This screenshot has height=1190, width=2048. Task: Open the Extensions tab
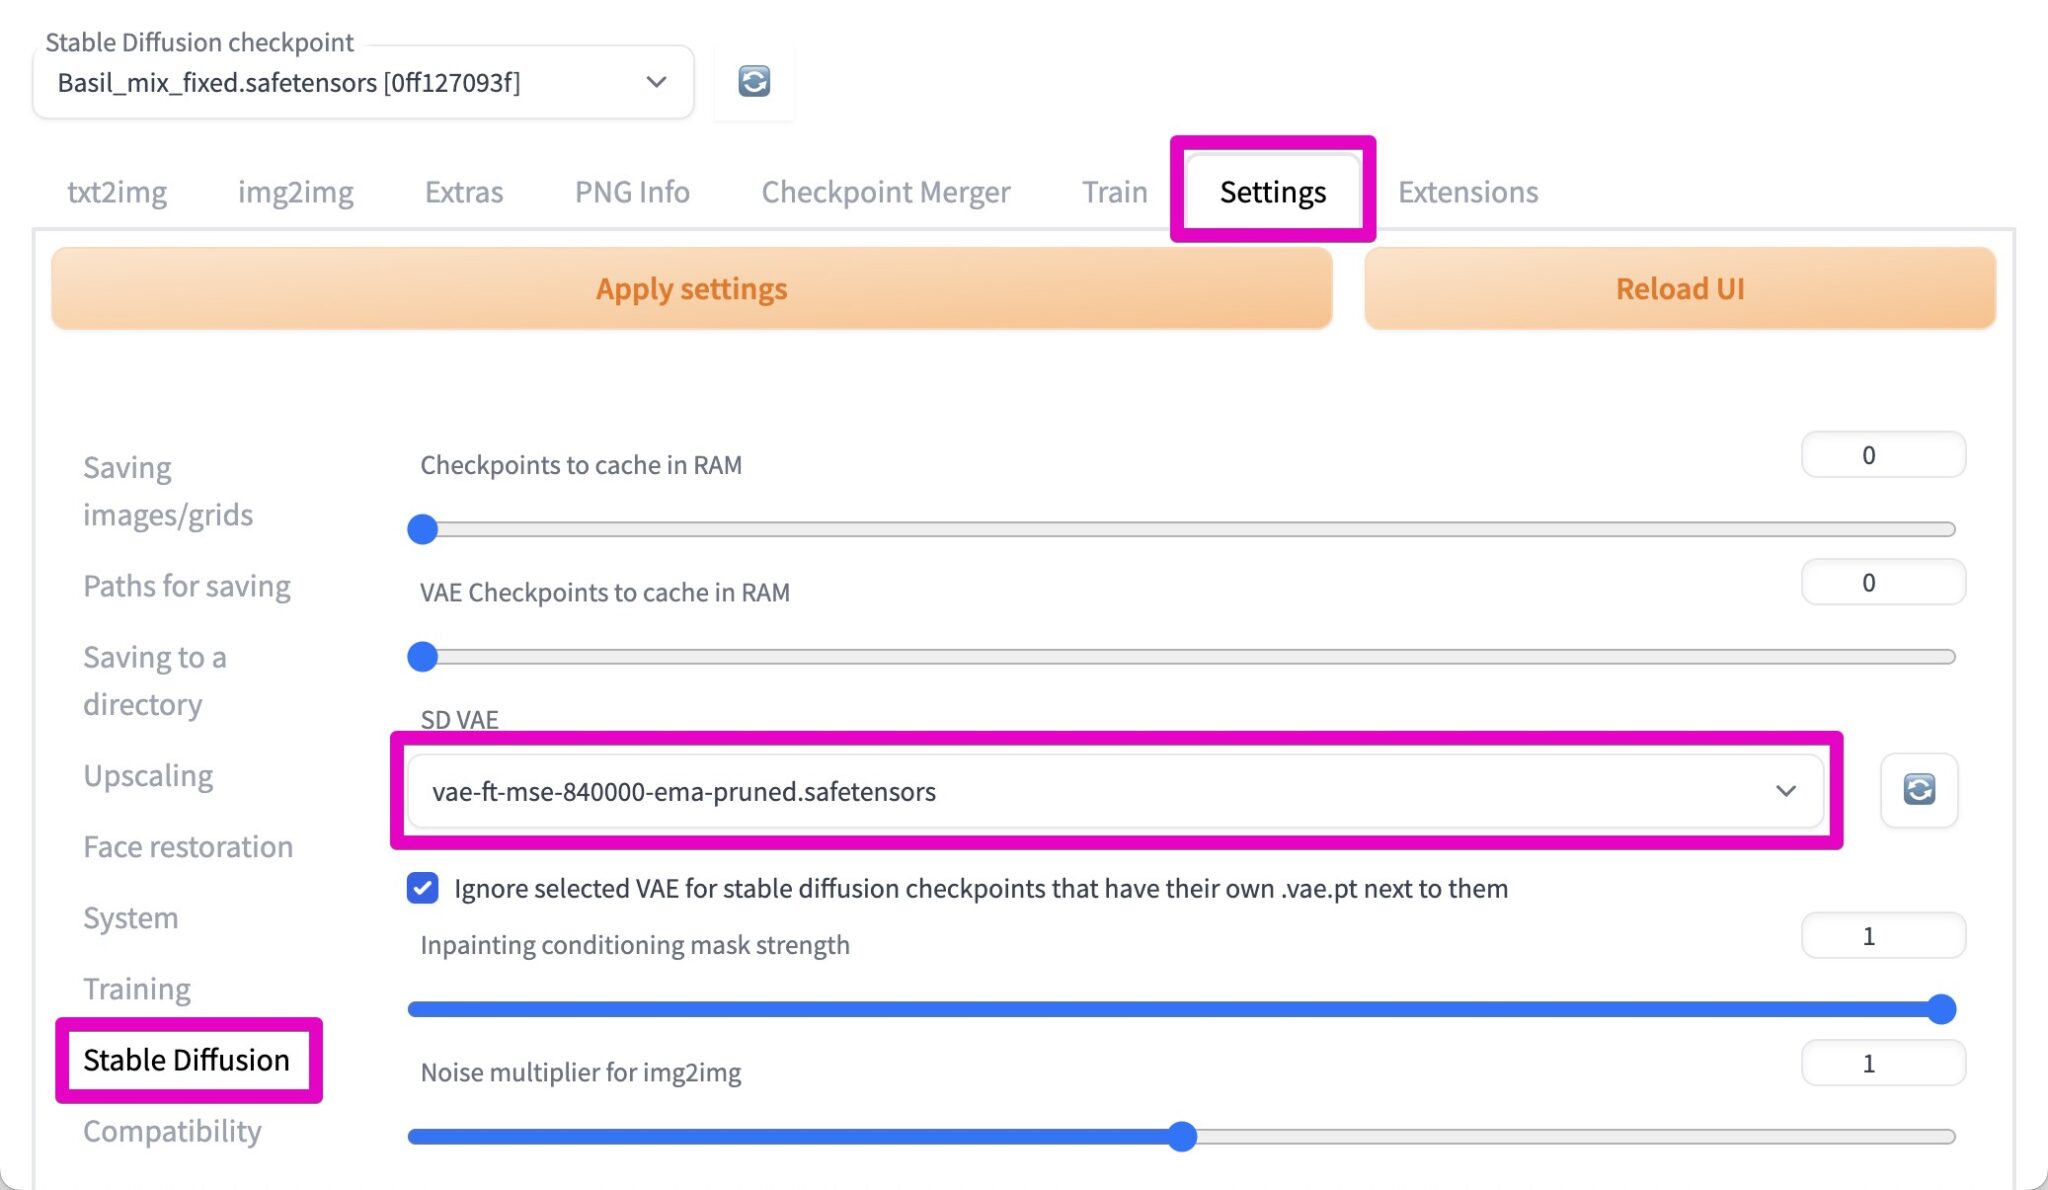[1467, 191]
